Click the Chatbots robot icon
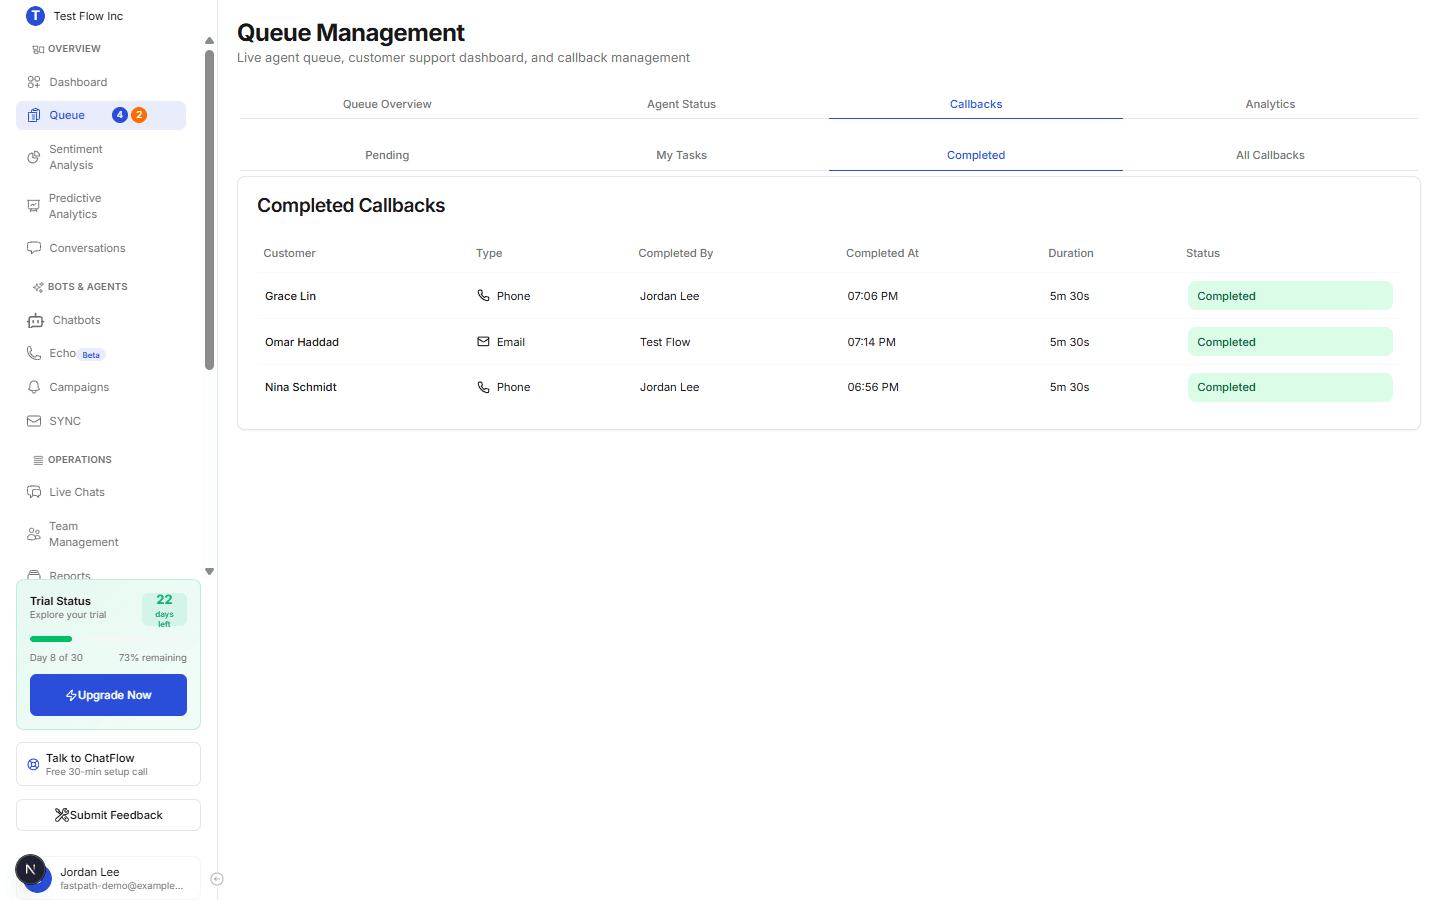Screen dimensions: 1440x900 (36, 320)
